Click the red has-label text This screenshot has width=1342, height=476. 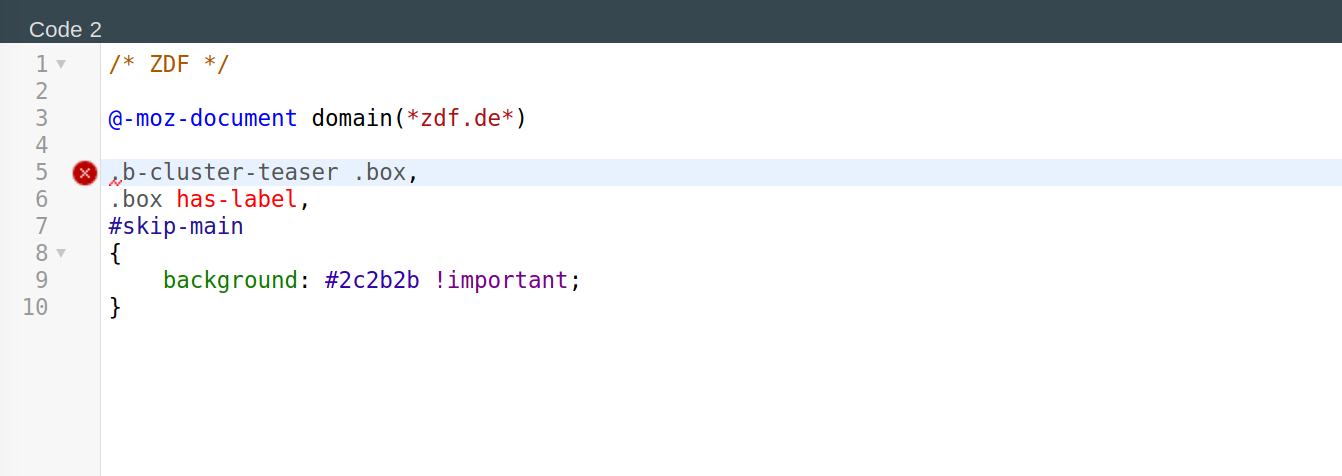237,200
